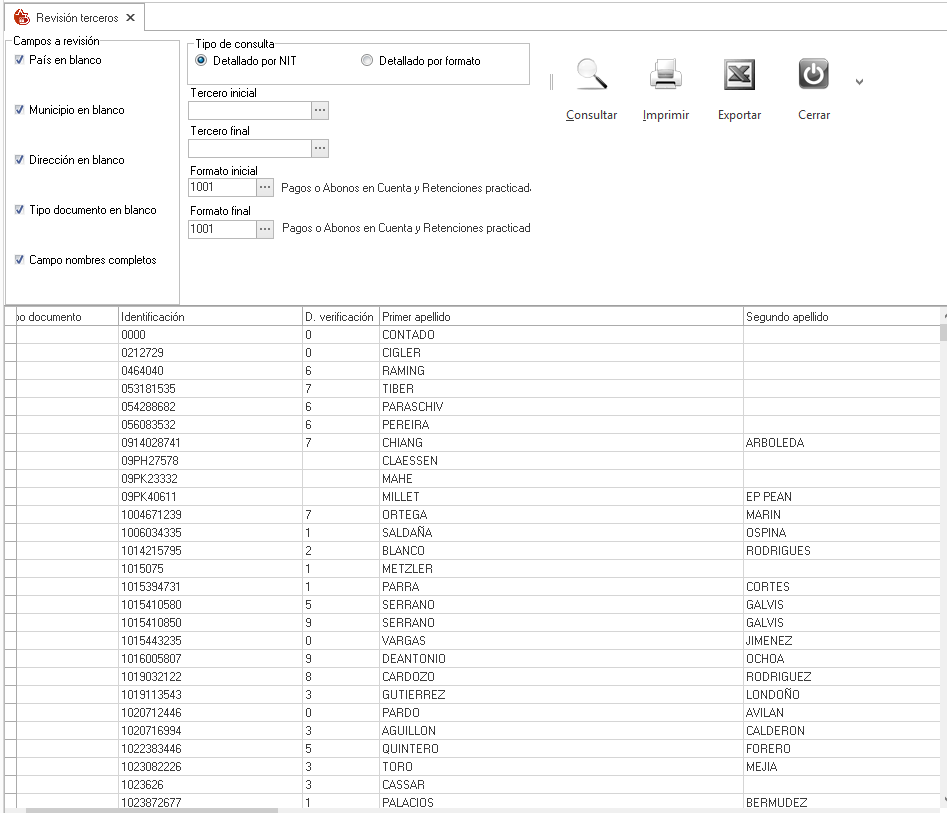Screen dimensions: 947x813
Task: Close the Revisión terceros tab
Action: [131, 18]
